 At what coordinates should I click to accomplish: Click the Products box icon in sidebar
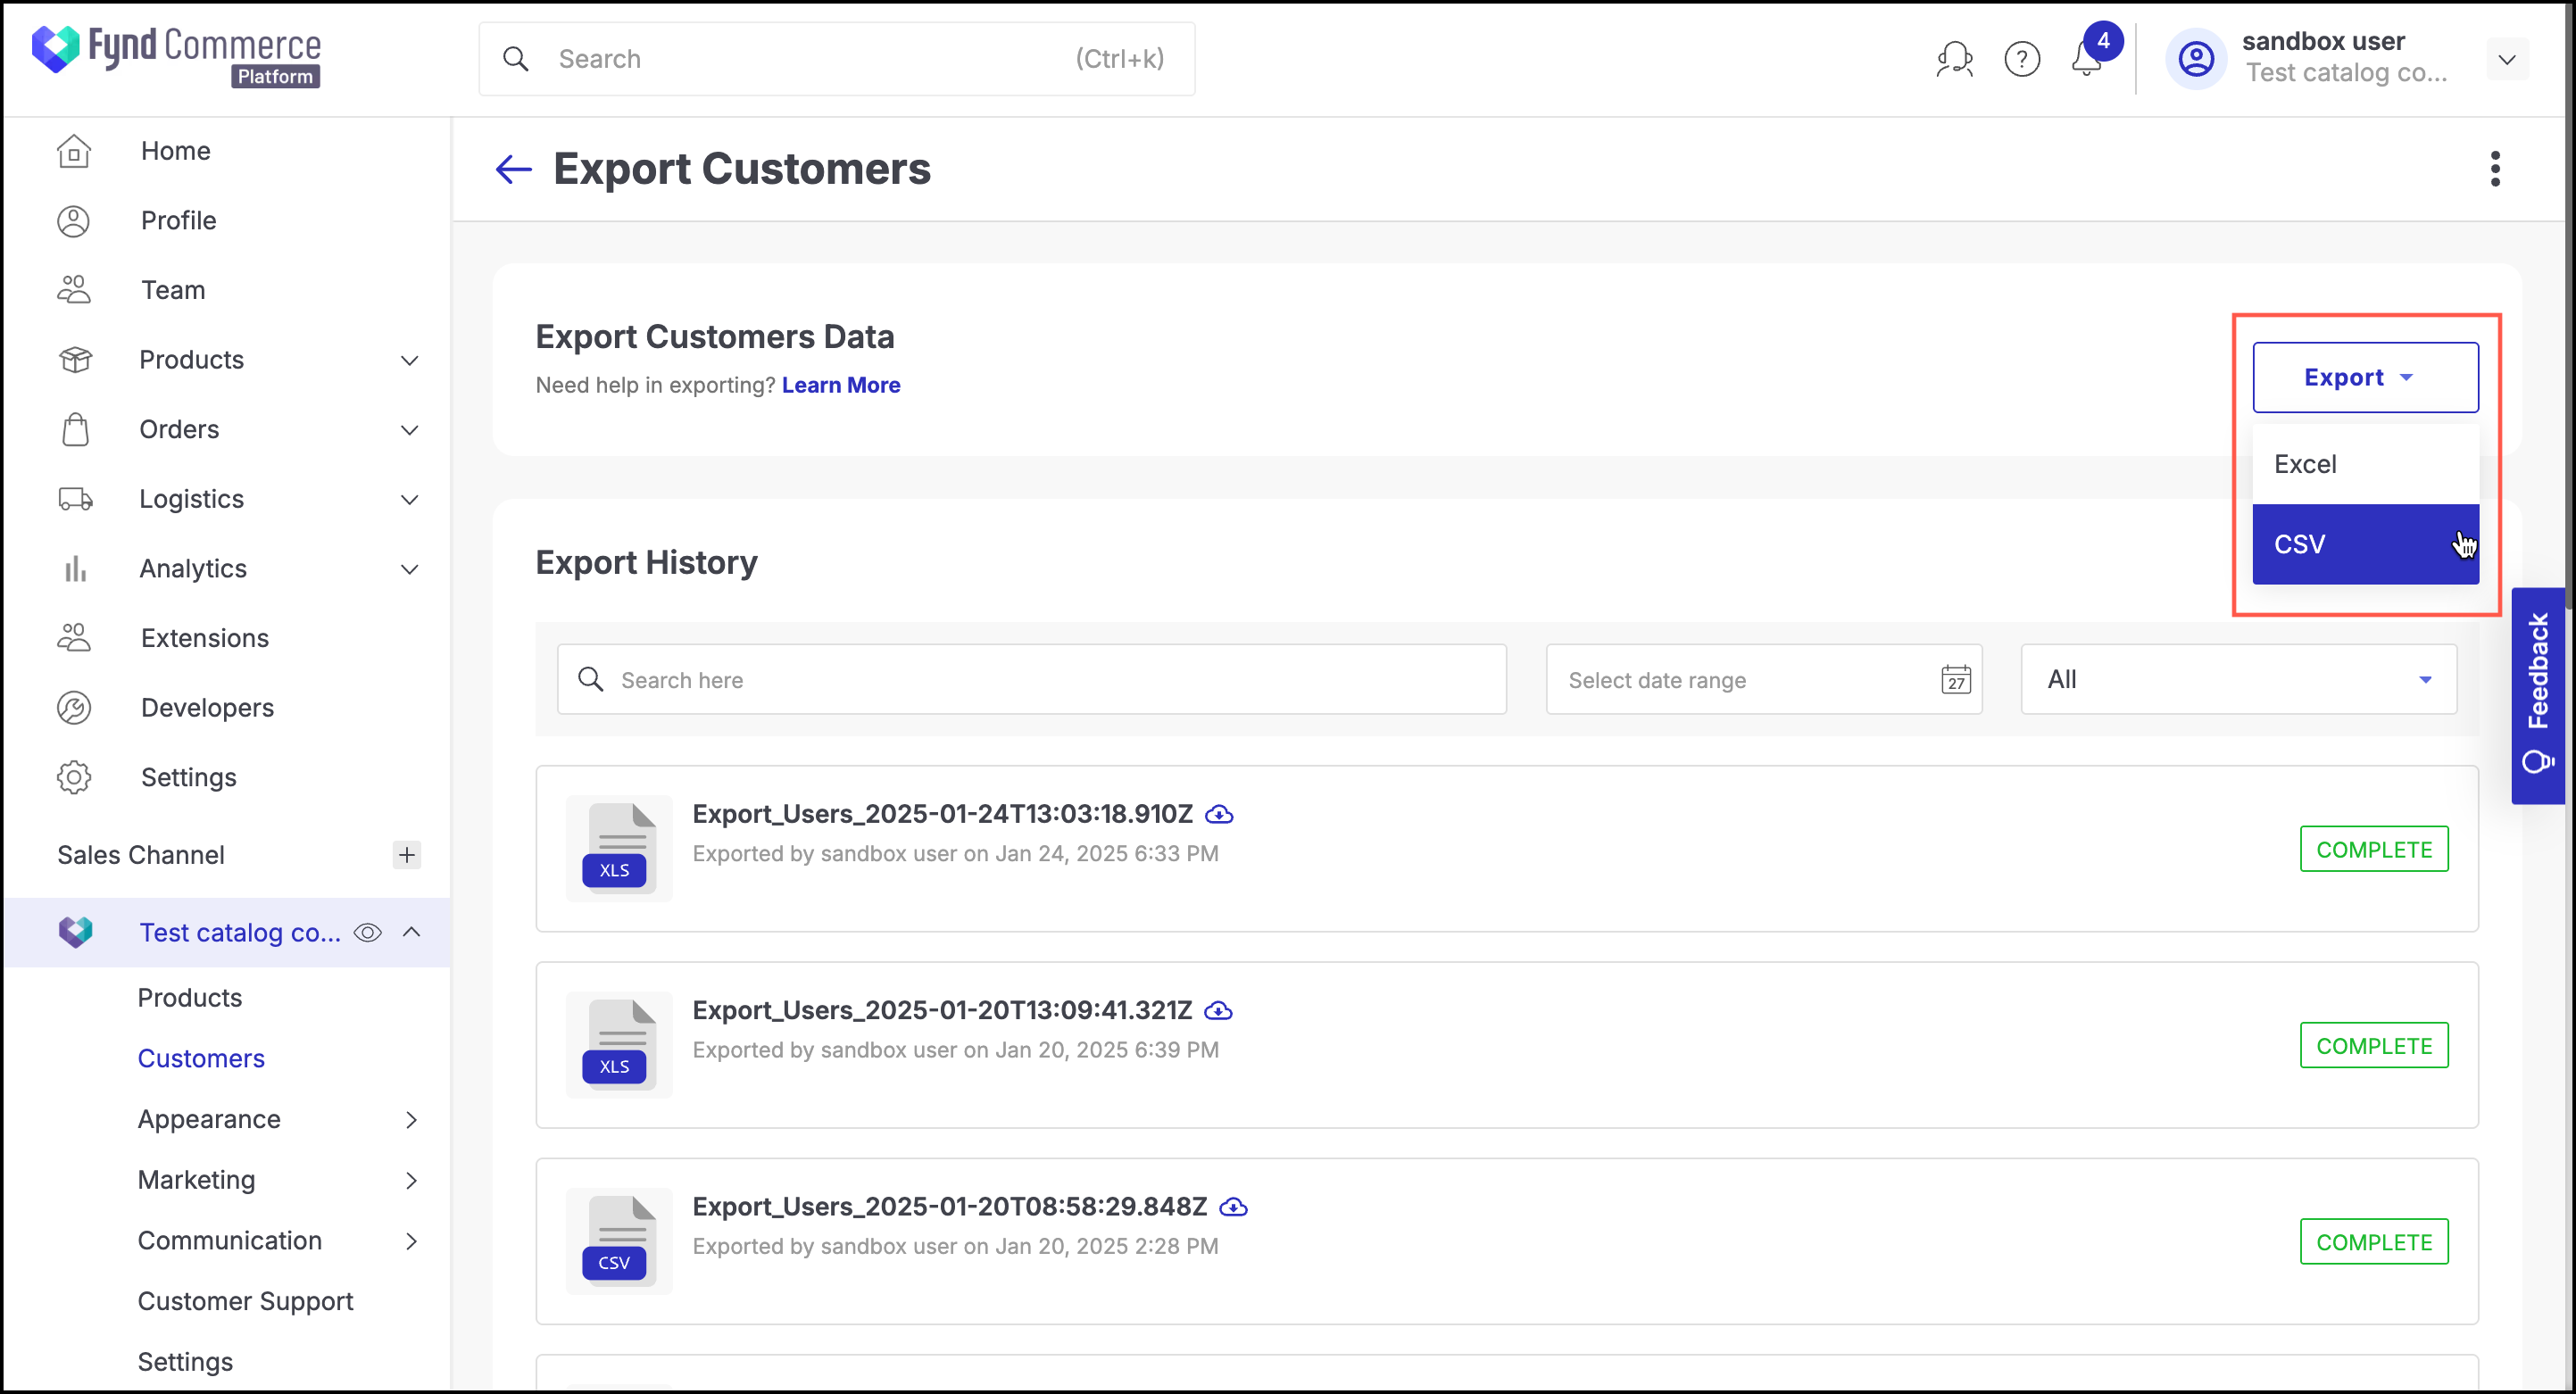(x=75, y=360)
